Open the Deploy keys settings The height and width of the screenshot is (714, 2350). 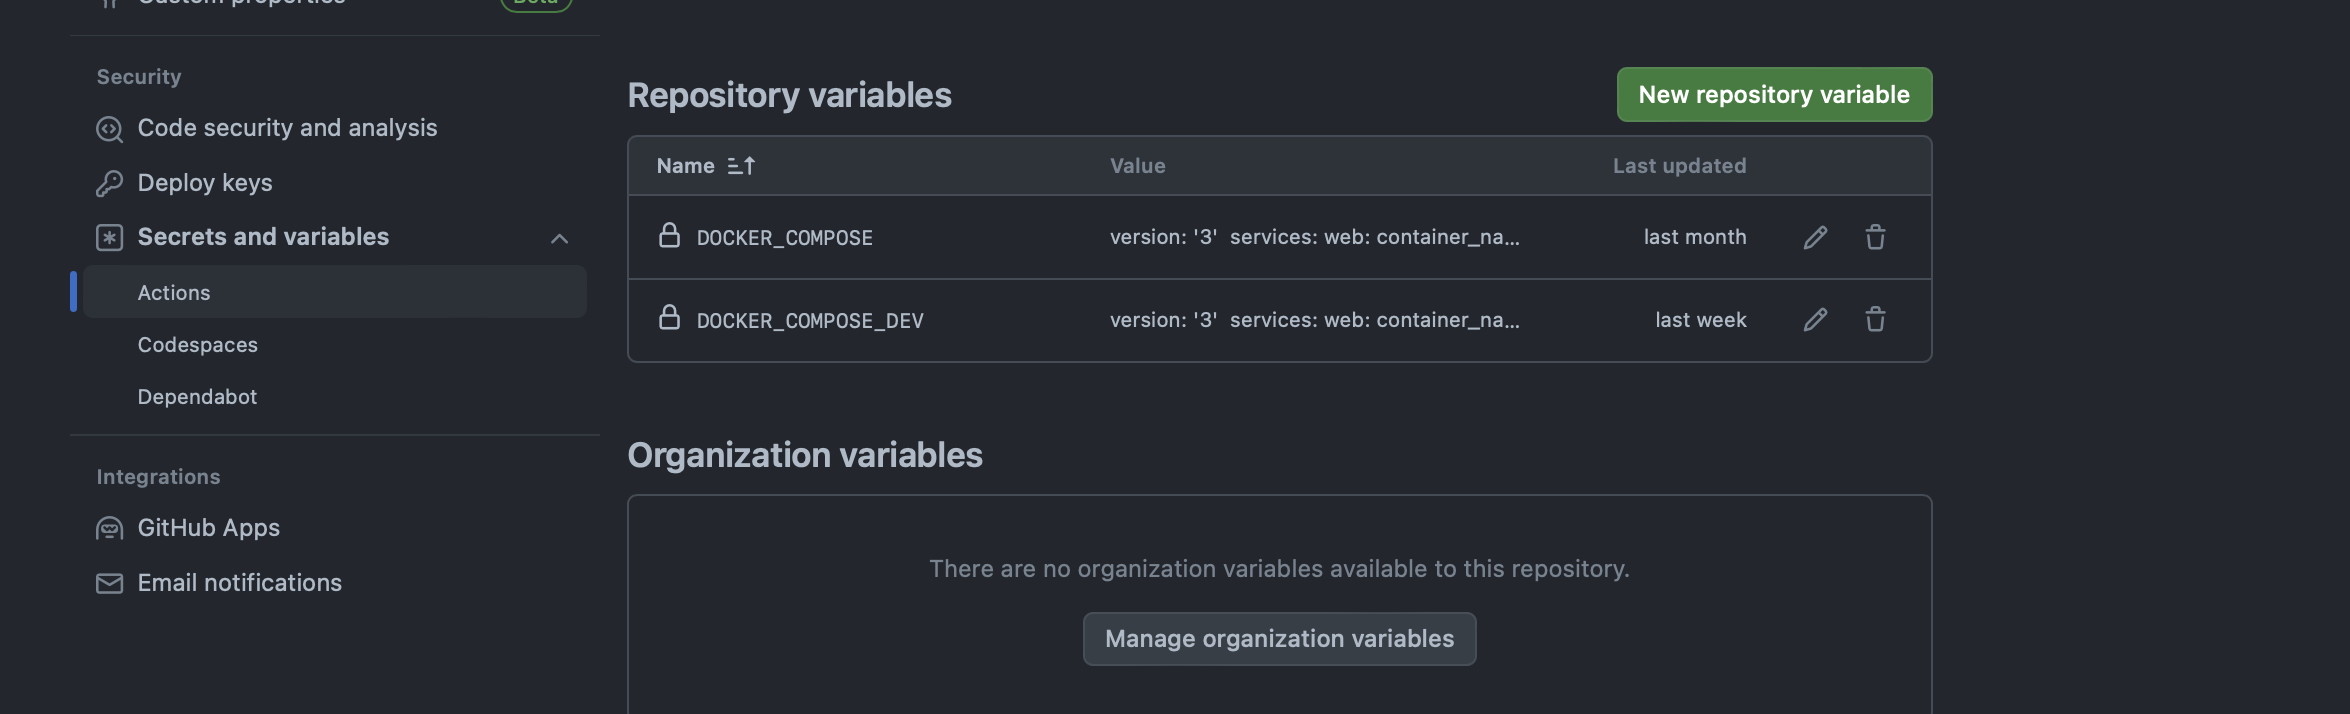(205, 183)
